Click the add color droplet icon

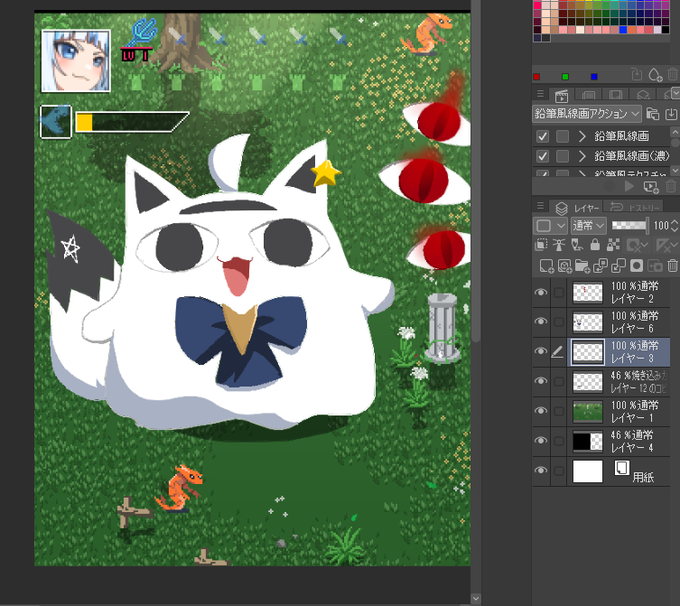point(655,75)
